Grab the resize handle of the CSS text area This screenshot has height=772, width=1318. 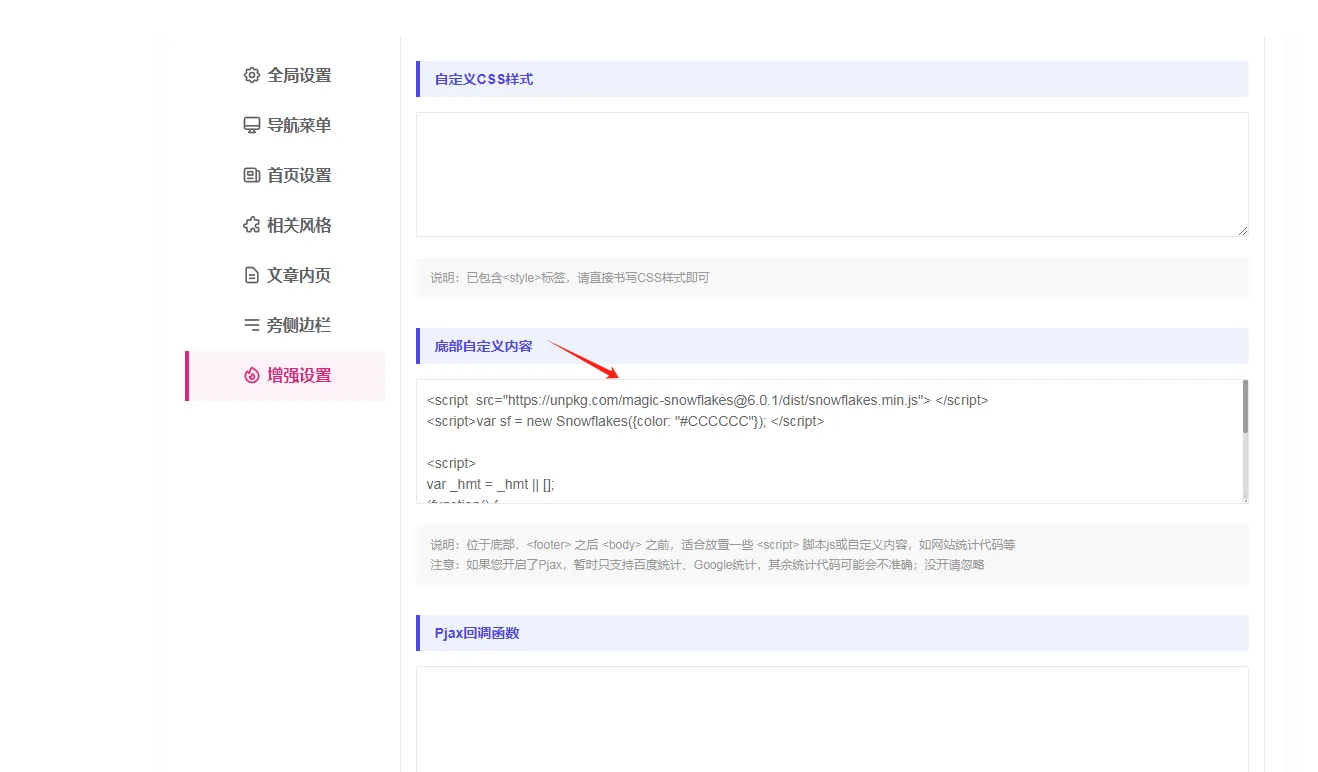click(x=1243, y=231)
